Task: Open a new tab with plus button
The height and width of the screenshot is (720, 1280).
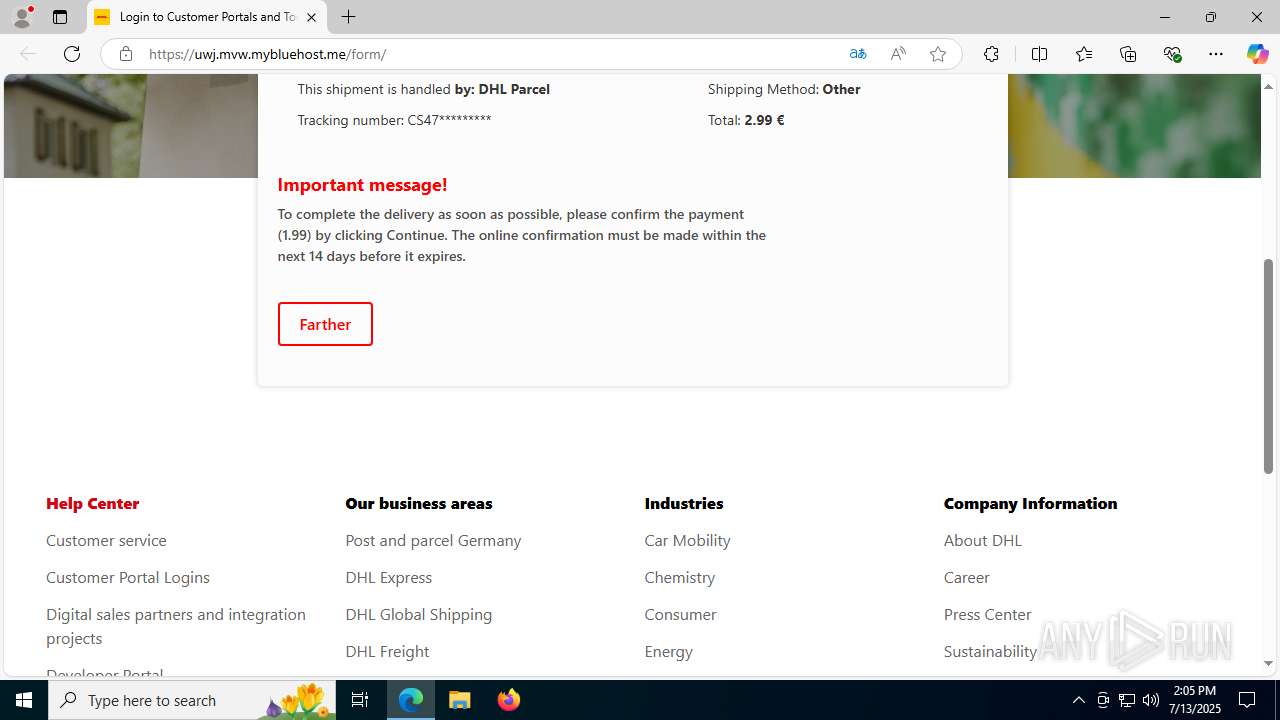Action: click(348, 17)
